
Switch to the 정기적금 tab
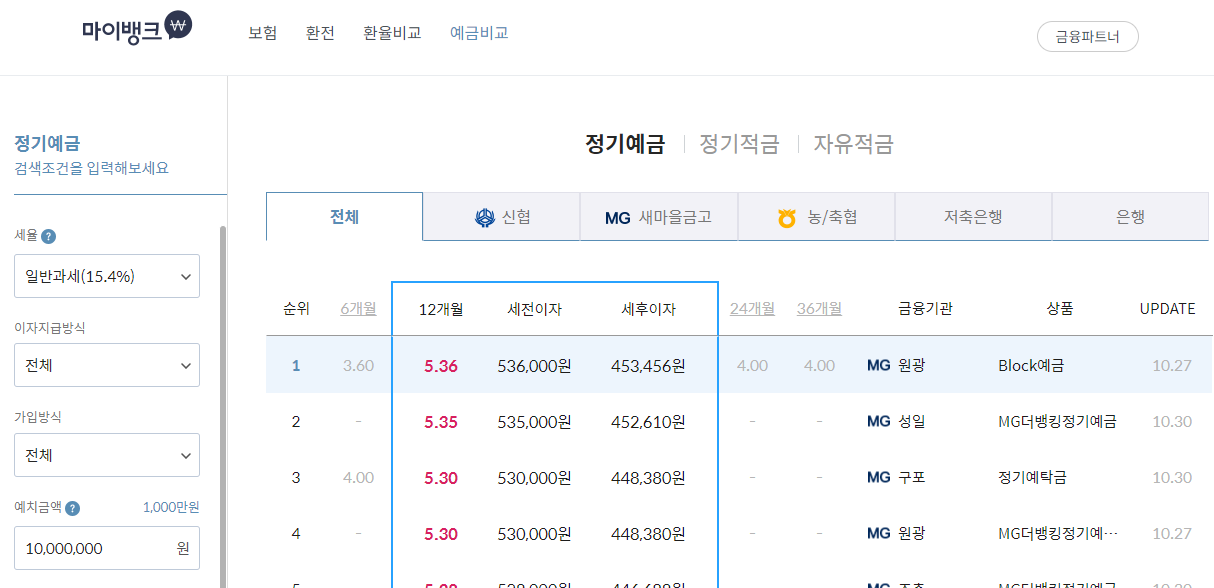(739, 143)
